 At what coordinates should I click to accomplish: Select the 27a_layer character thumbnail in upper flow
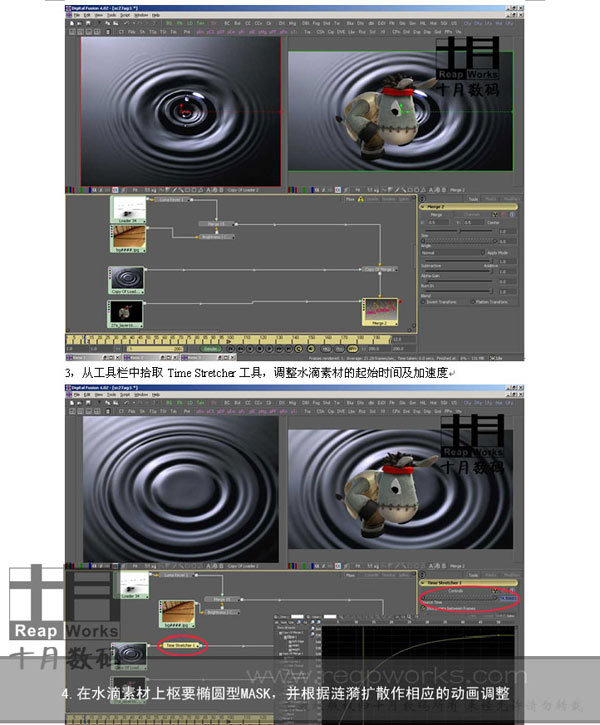click(126, 314)
